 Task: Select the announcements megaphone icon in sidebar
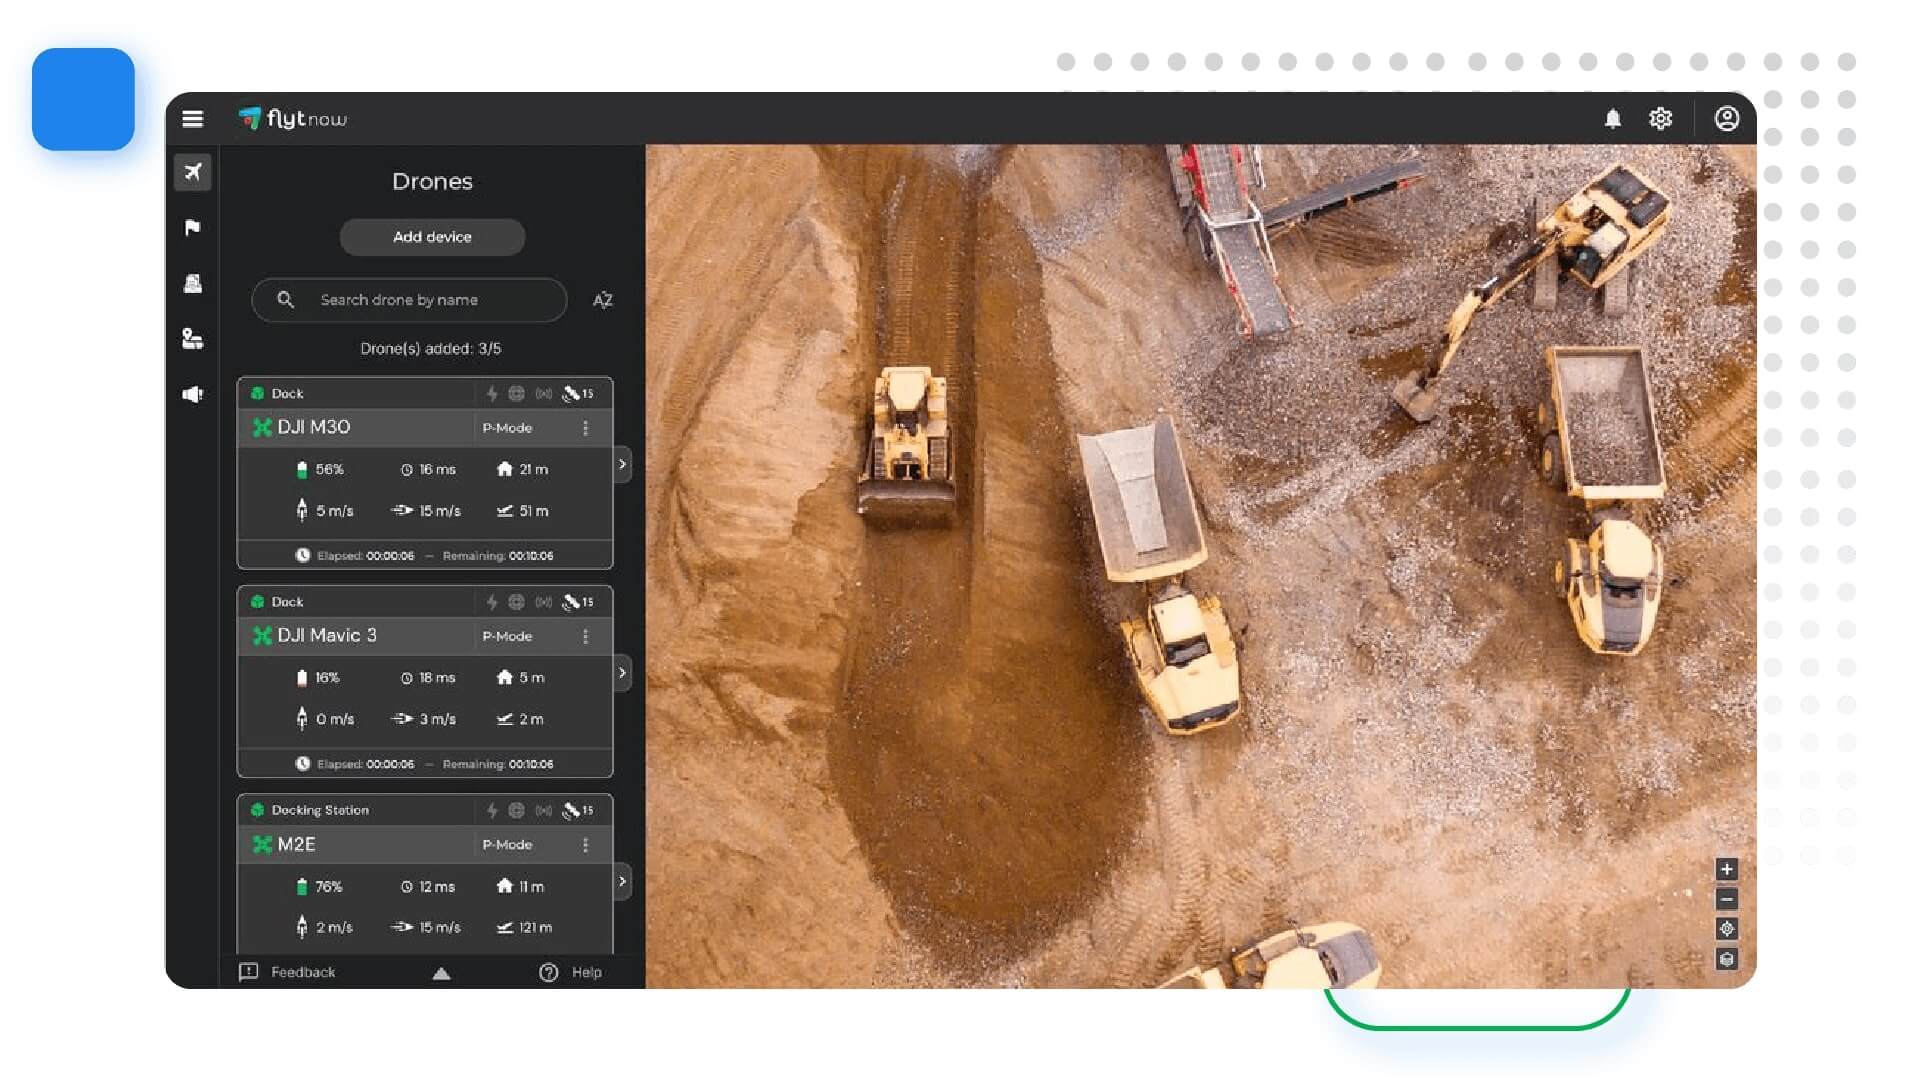(x=192, y=395)
